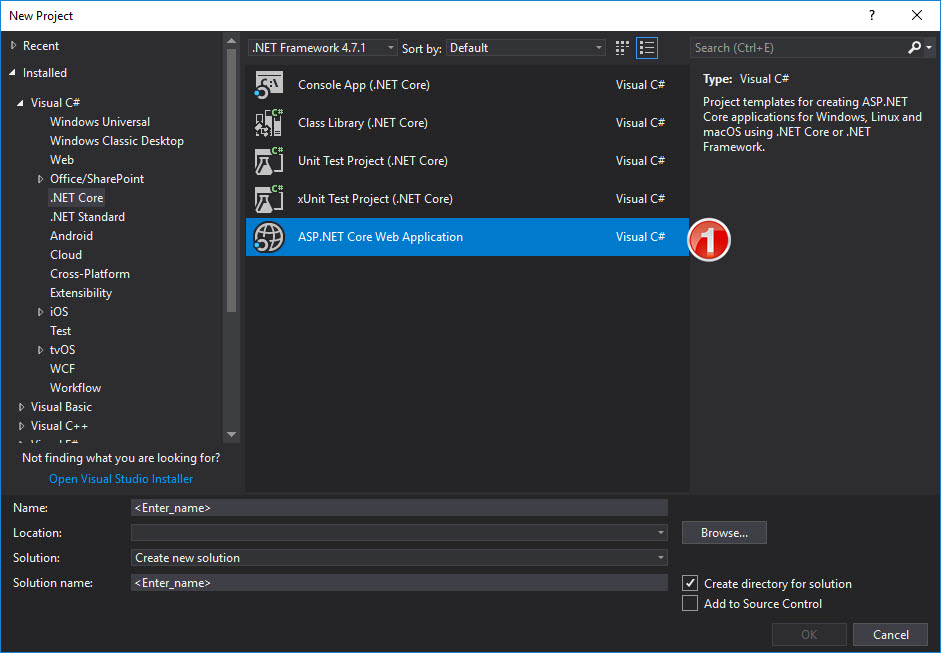Click the Name input field
The width and height of the screenshot is (941, 653).
pos(399,508)
